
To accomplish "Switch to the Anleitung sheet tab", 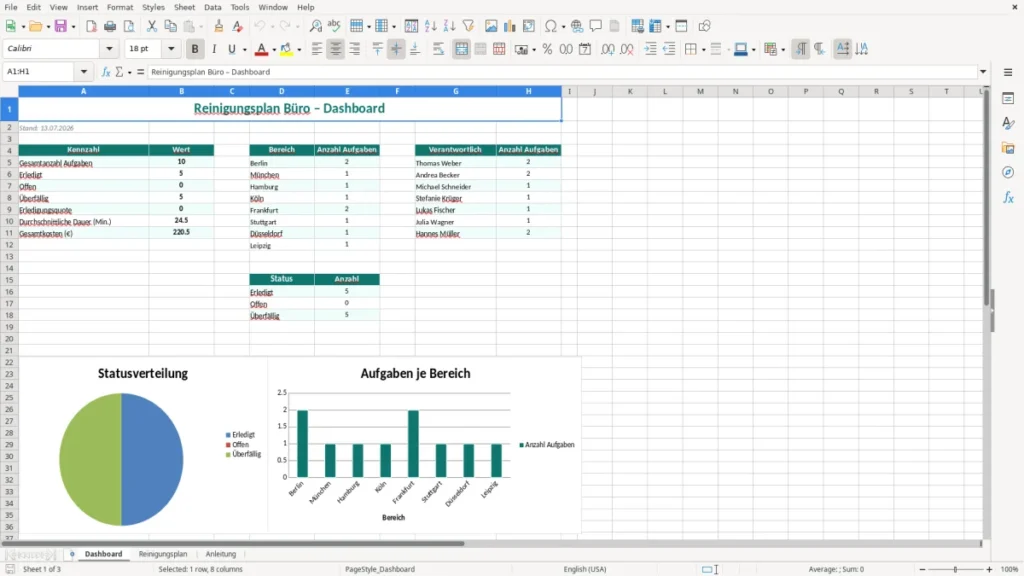I will [221, 554].
